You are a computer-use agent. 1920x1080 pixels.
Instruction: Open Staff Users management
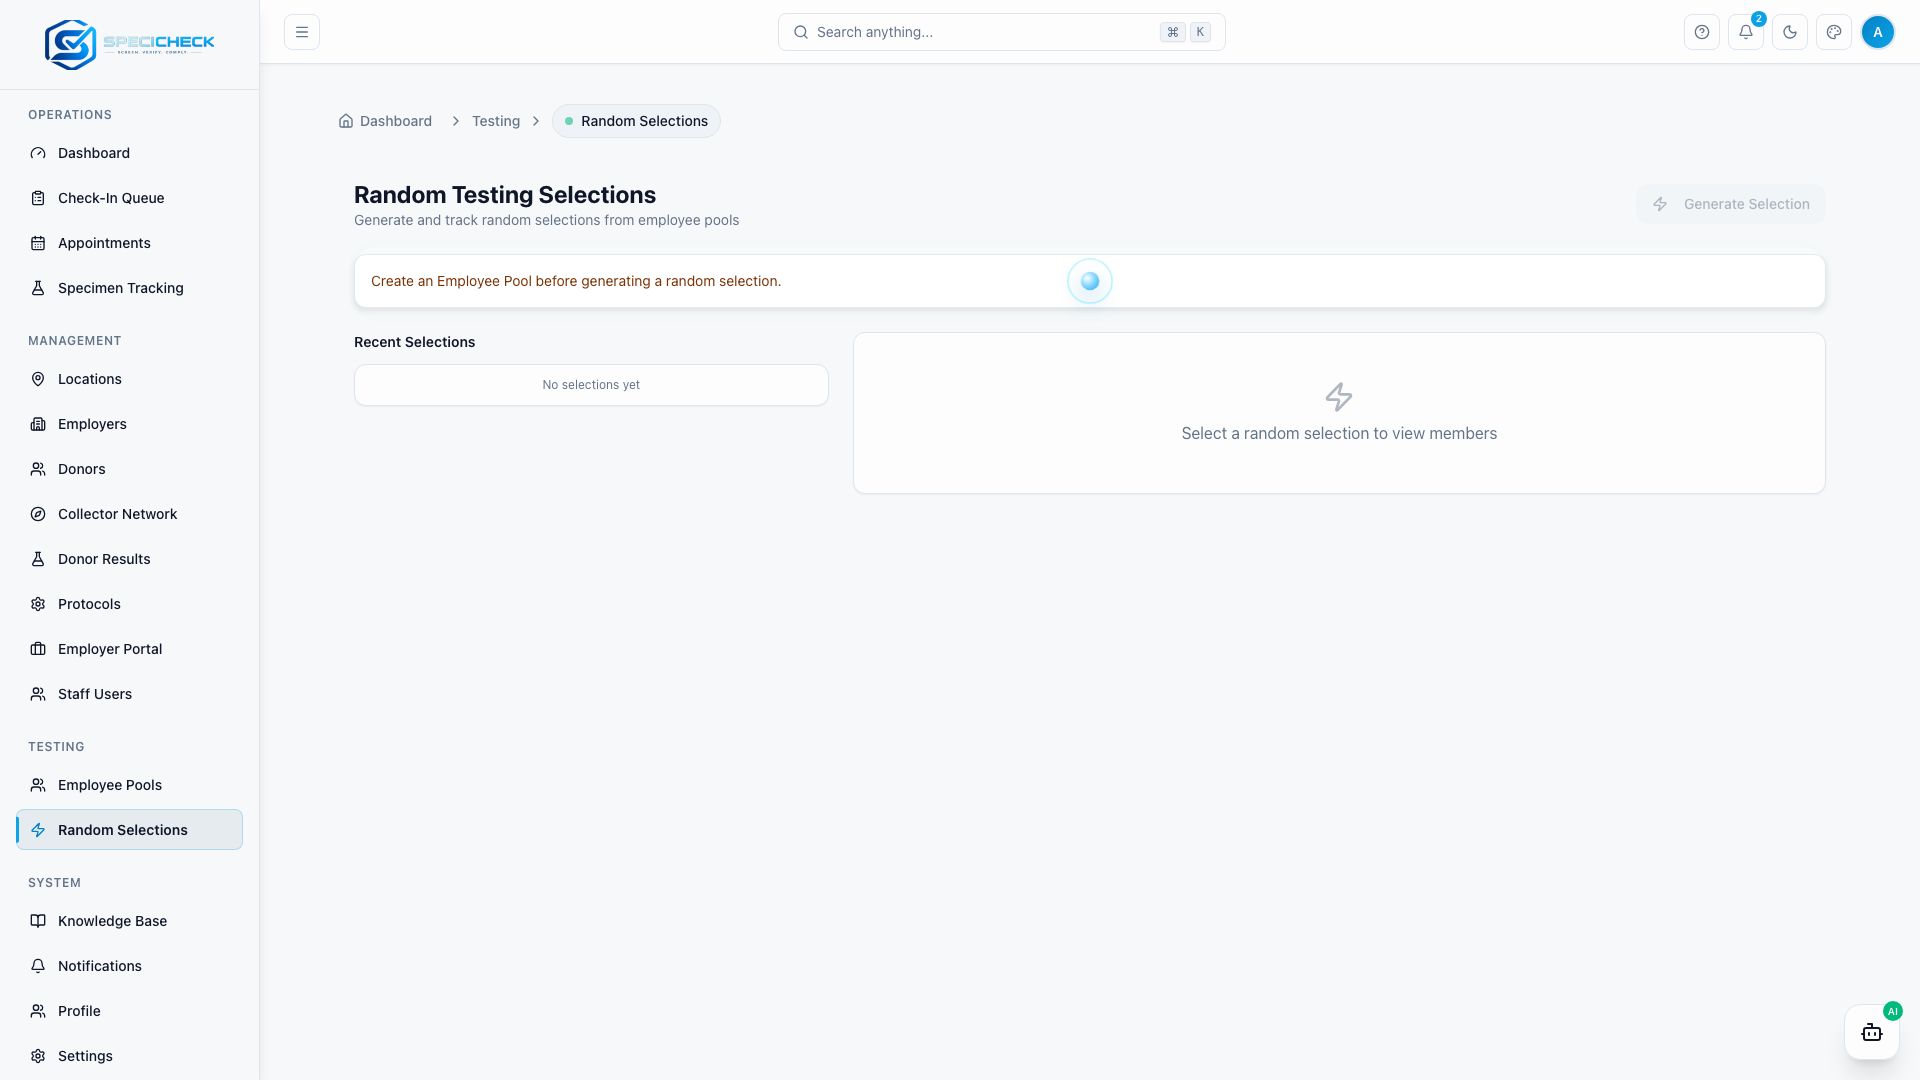[x=130, y=694]
